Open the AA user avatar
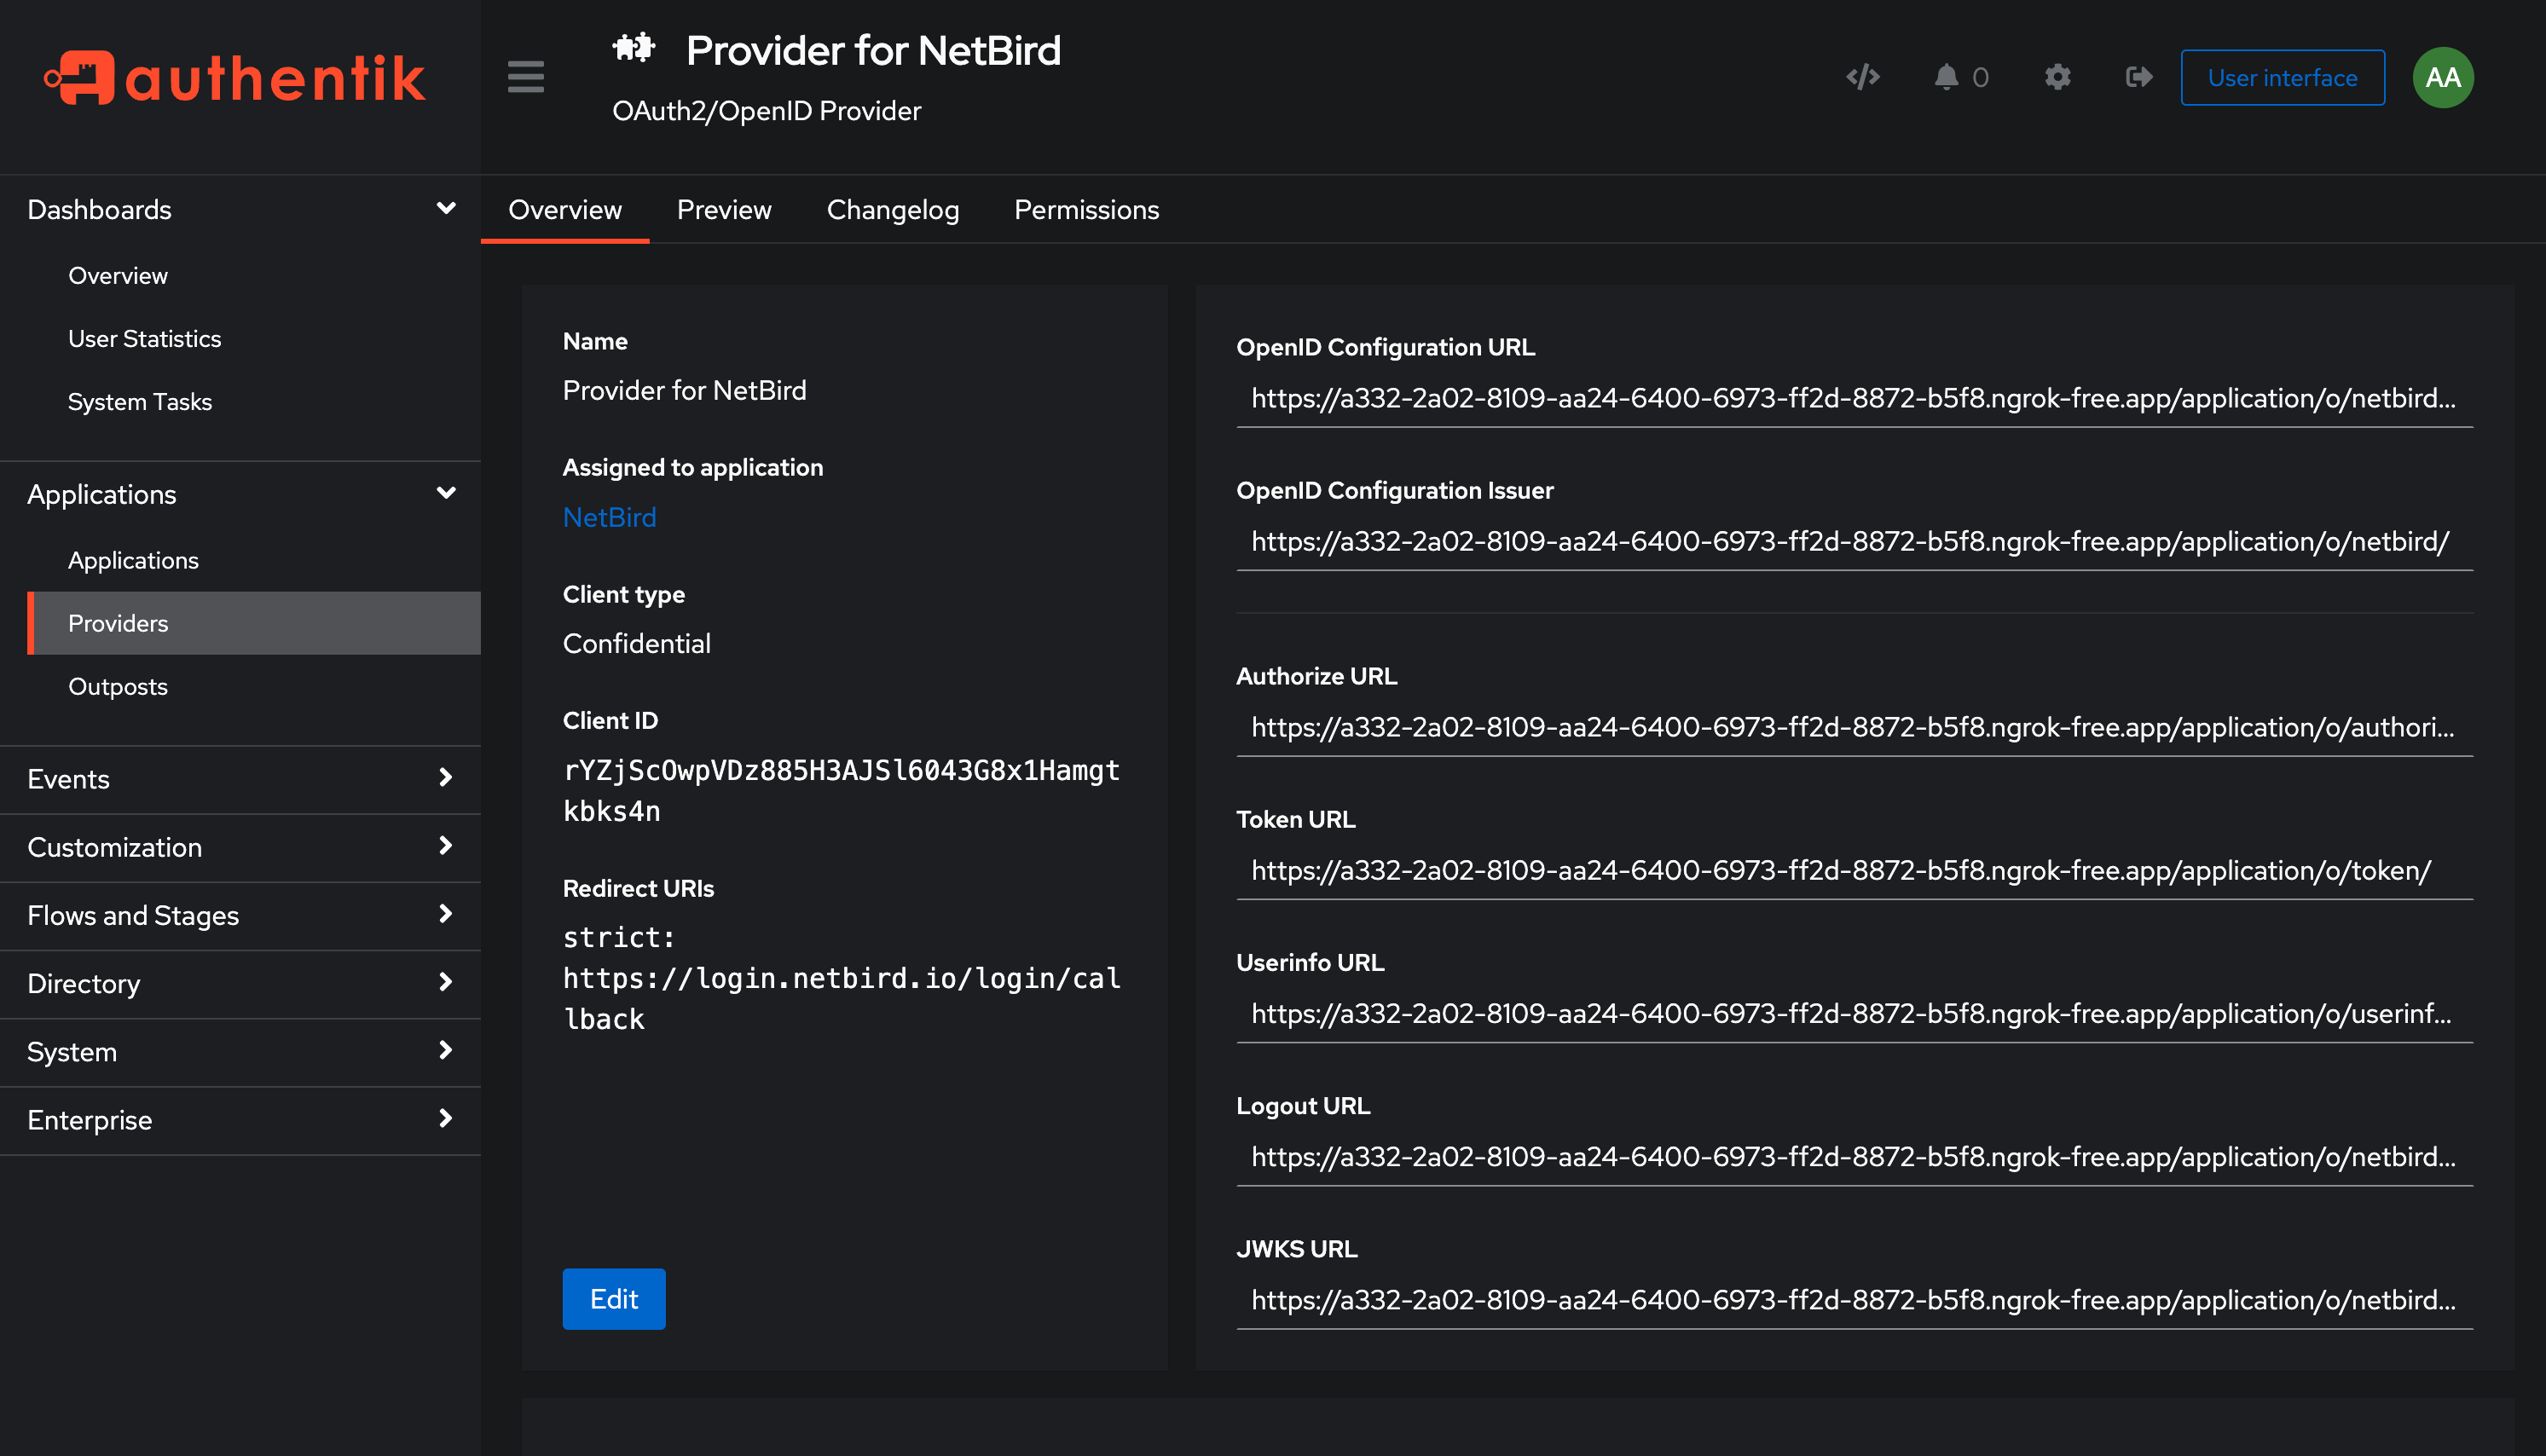The height and width of the screenshot is (1456, 2546). [2442, 77]
